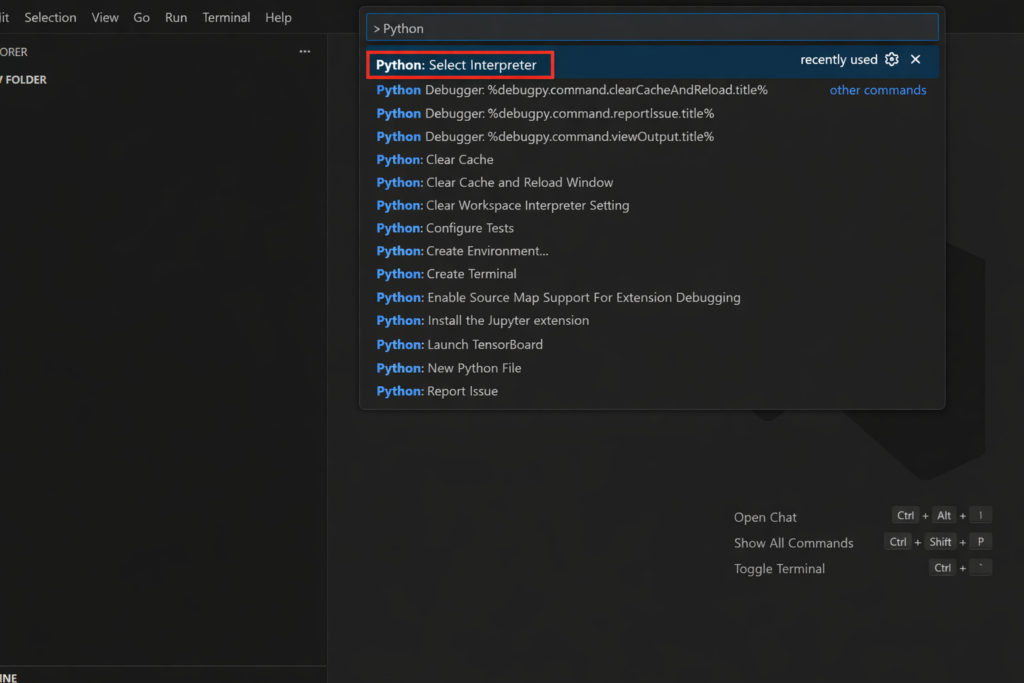Open the View menu
The width and height of the screenshot is (1024, 683).
point(105,17)
